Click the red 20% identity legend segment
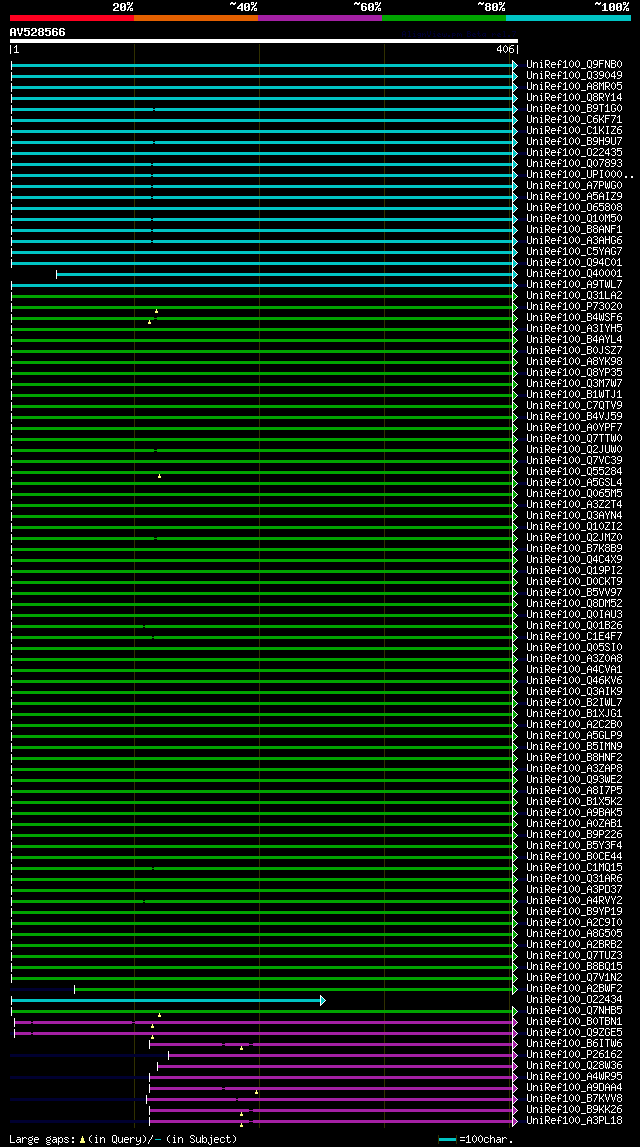The image size is (640, 1147). pyautogui.click(x=72, y=18)
